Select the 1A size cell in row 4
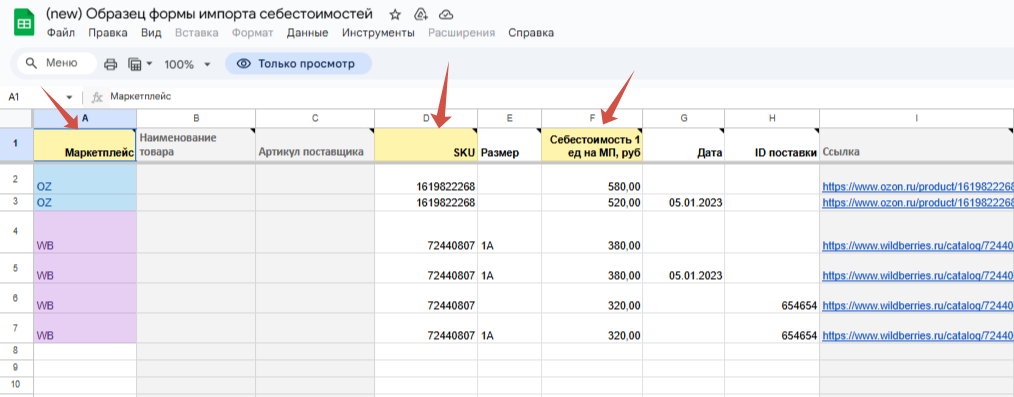Image resolution: width=1014 pixels, height=397 pixels. [510, 231]
